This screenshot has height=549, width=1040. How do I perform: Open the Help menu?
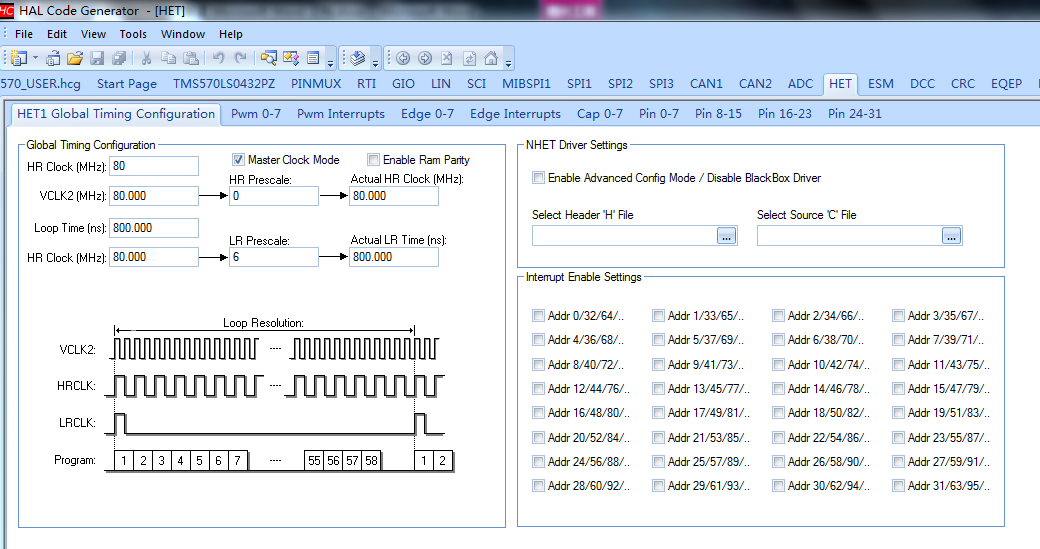(x=231, y=34)
